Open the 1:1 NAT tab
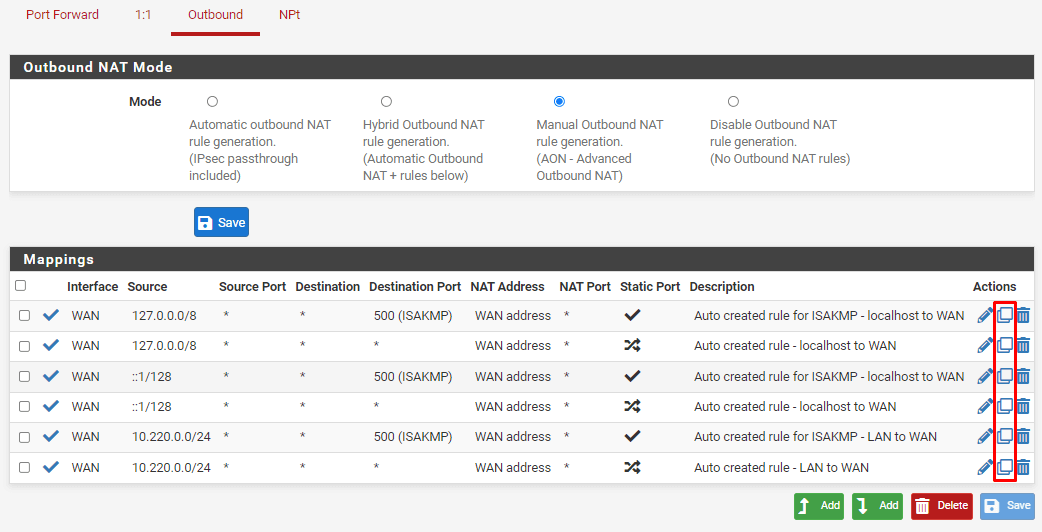Viewport: 1042px width, 532px height. (143, 15)
